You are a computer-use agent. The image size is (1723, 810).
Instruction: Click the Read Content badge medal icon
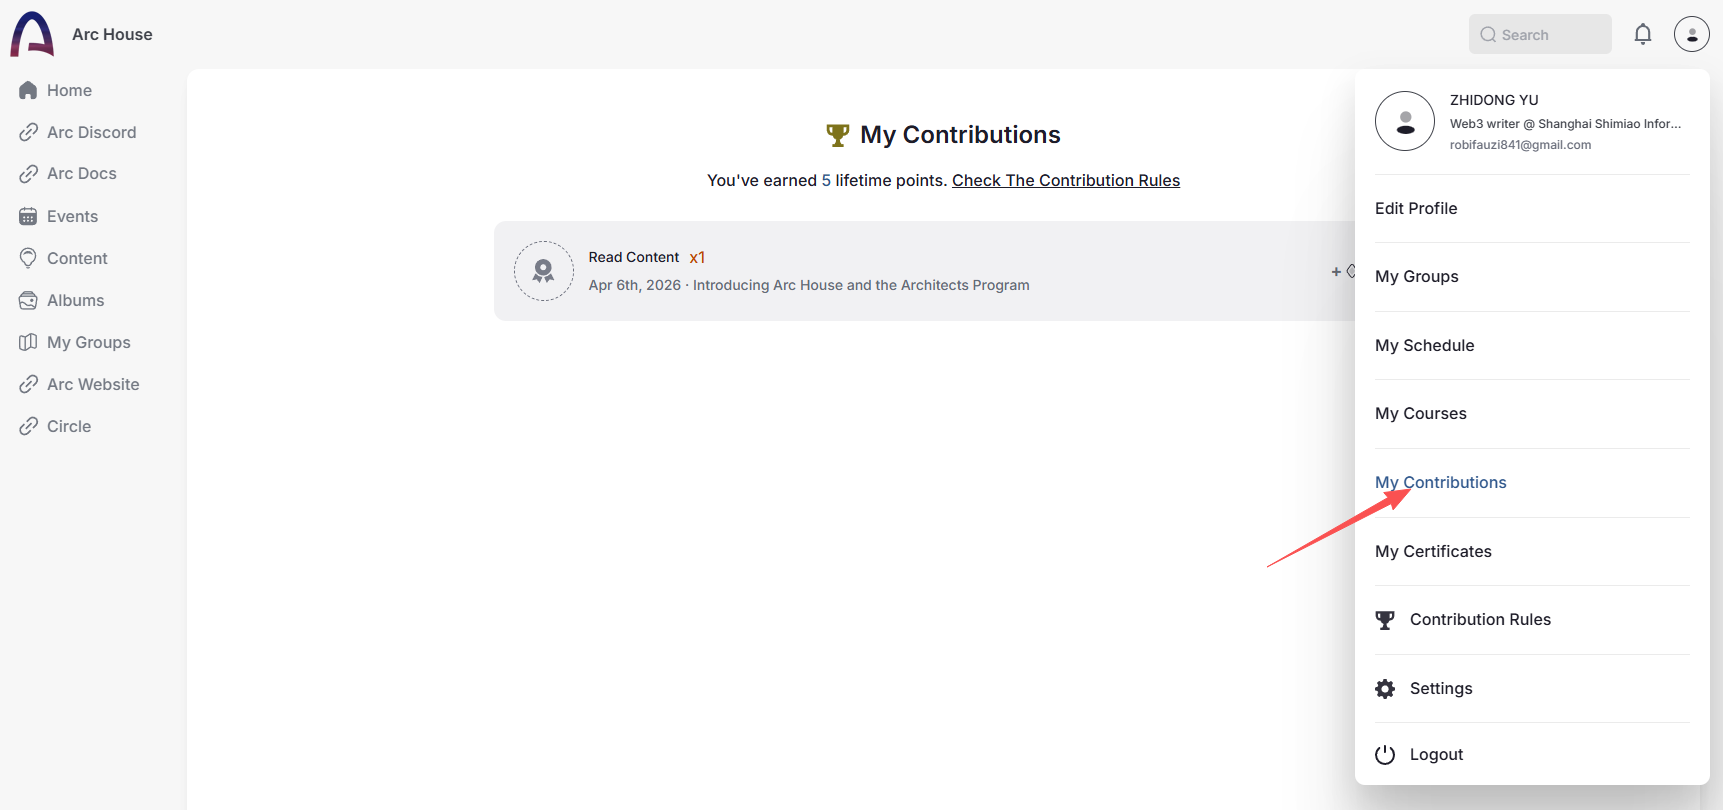pos(543,270)
